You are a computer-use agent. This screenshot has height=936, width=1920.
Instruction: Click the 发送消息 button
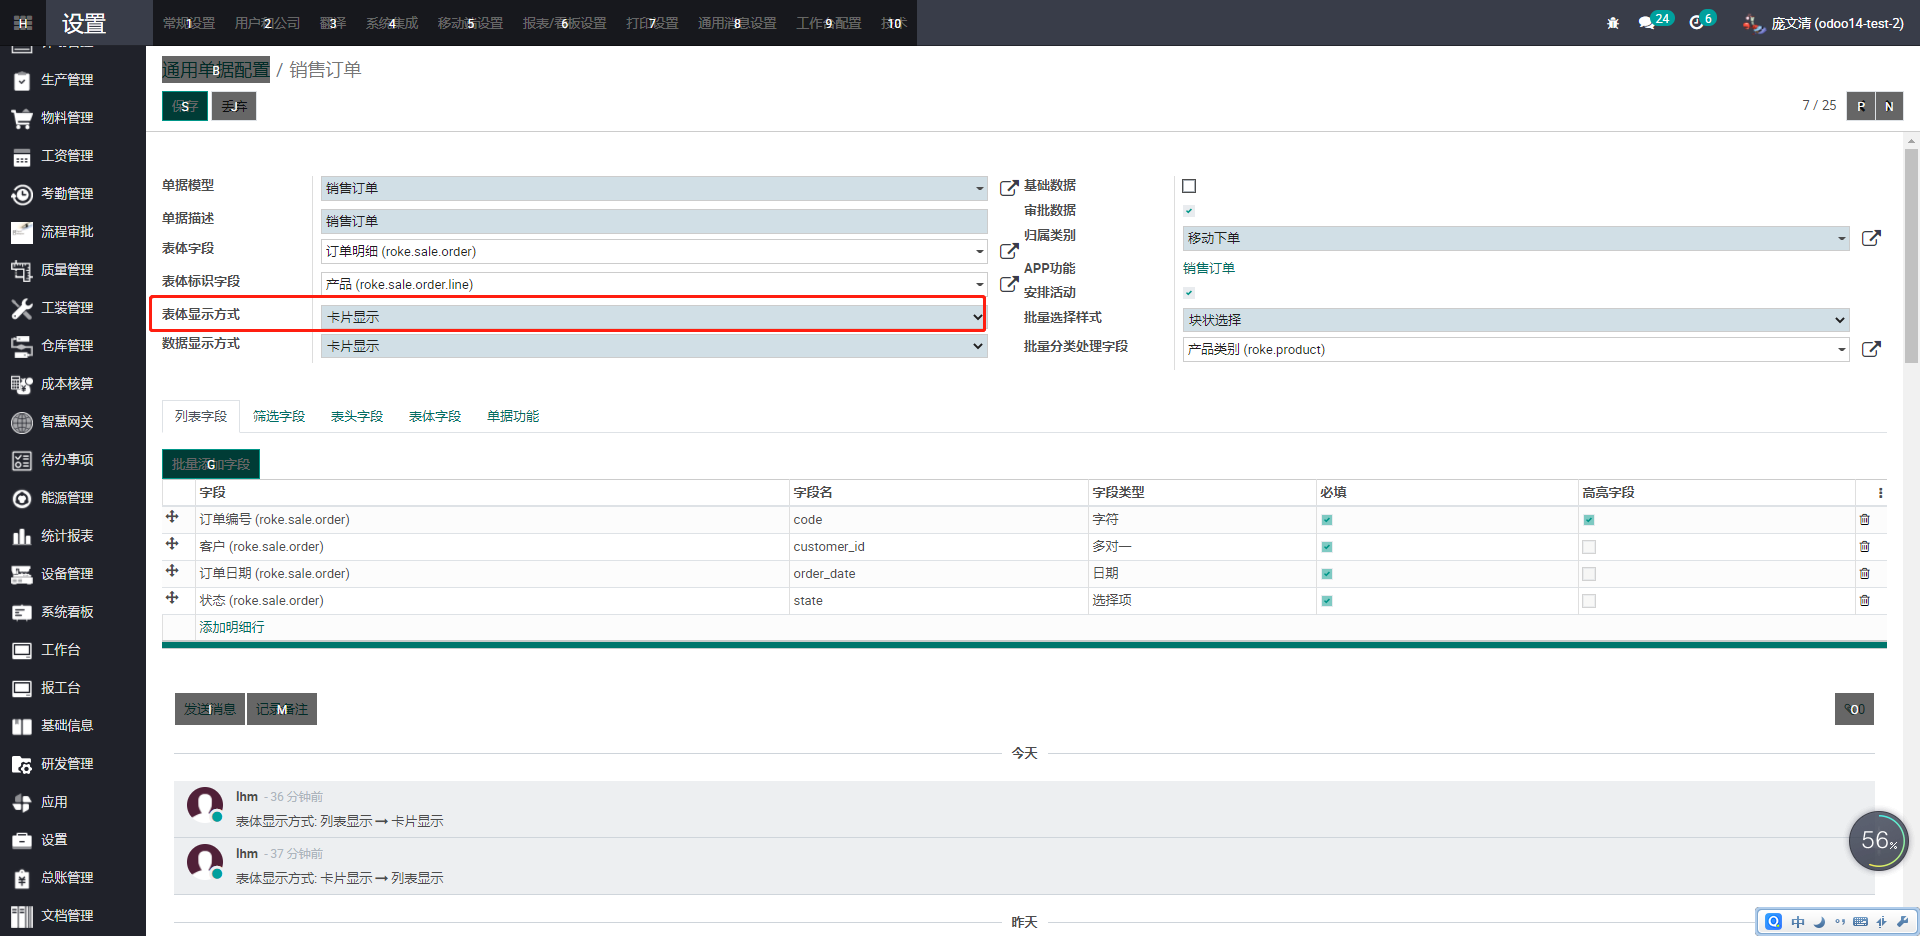click(210, 709)
